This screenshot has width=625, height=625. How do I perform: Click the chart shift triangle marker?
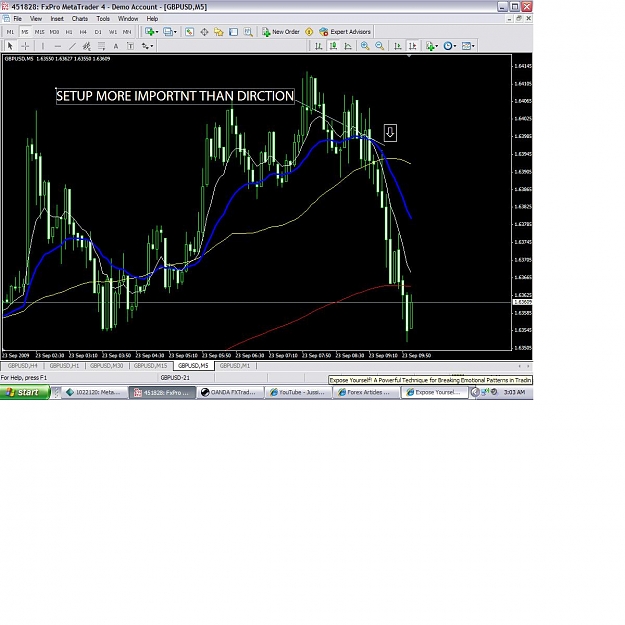click(x=409, y=56)
